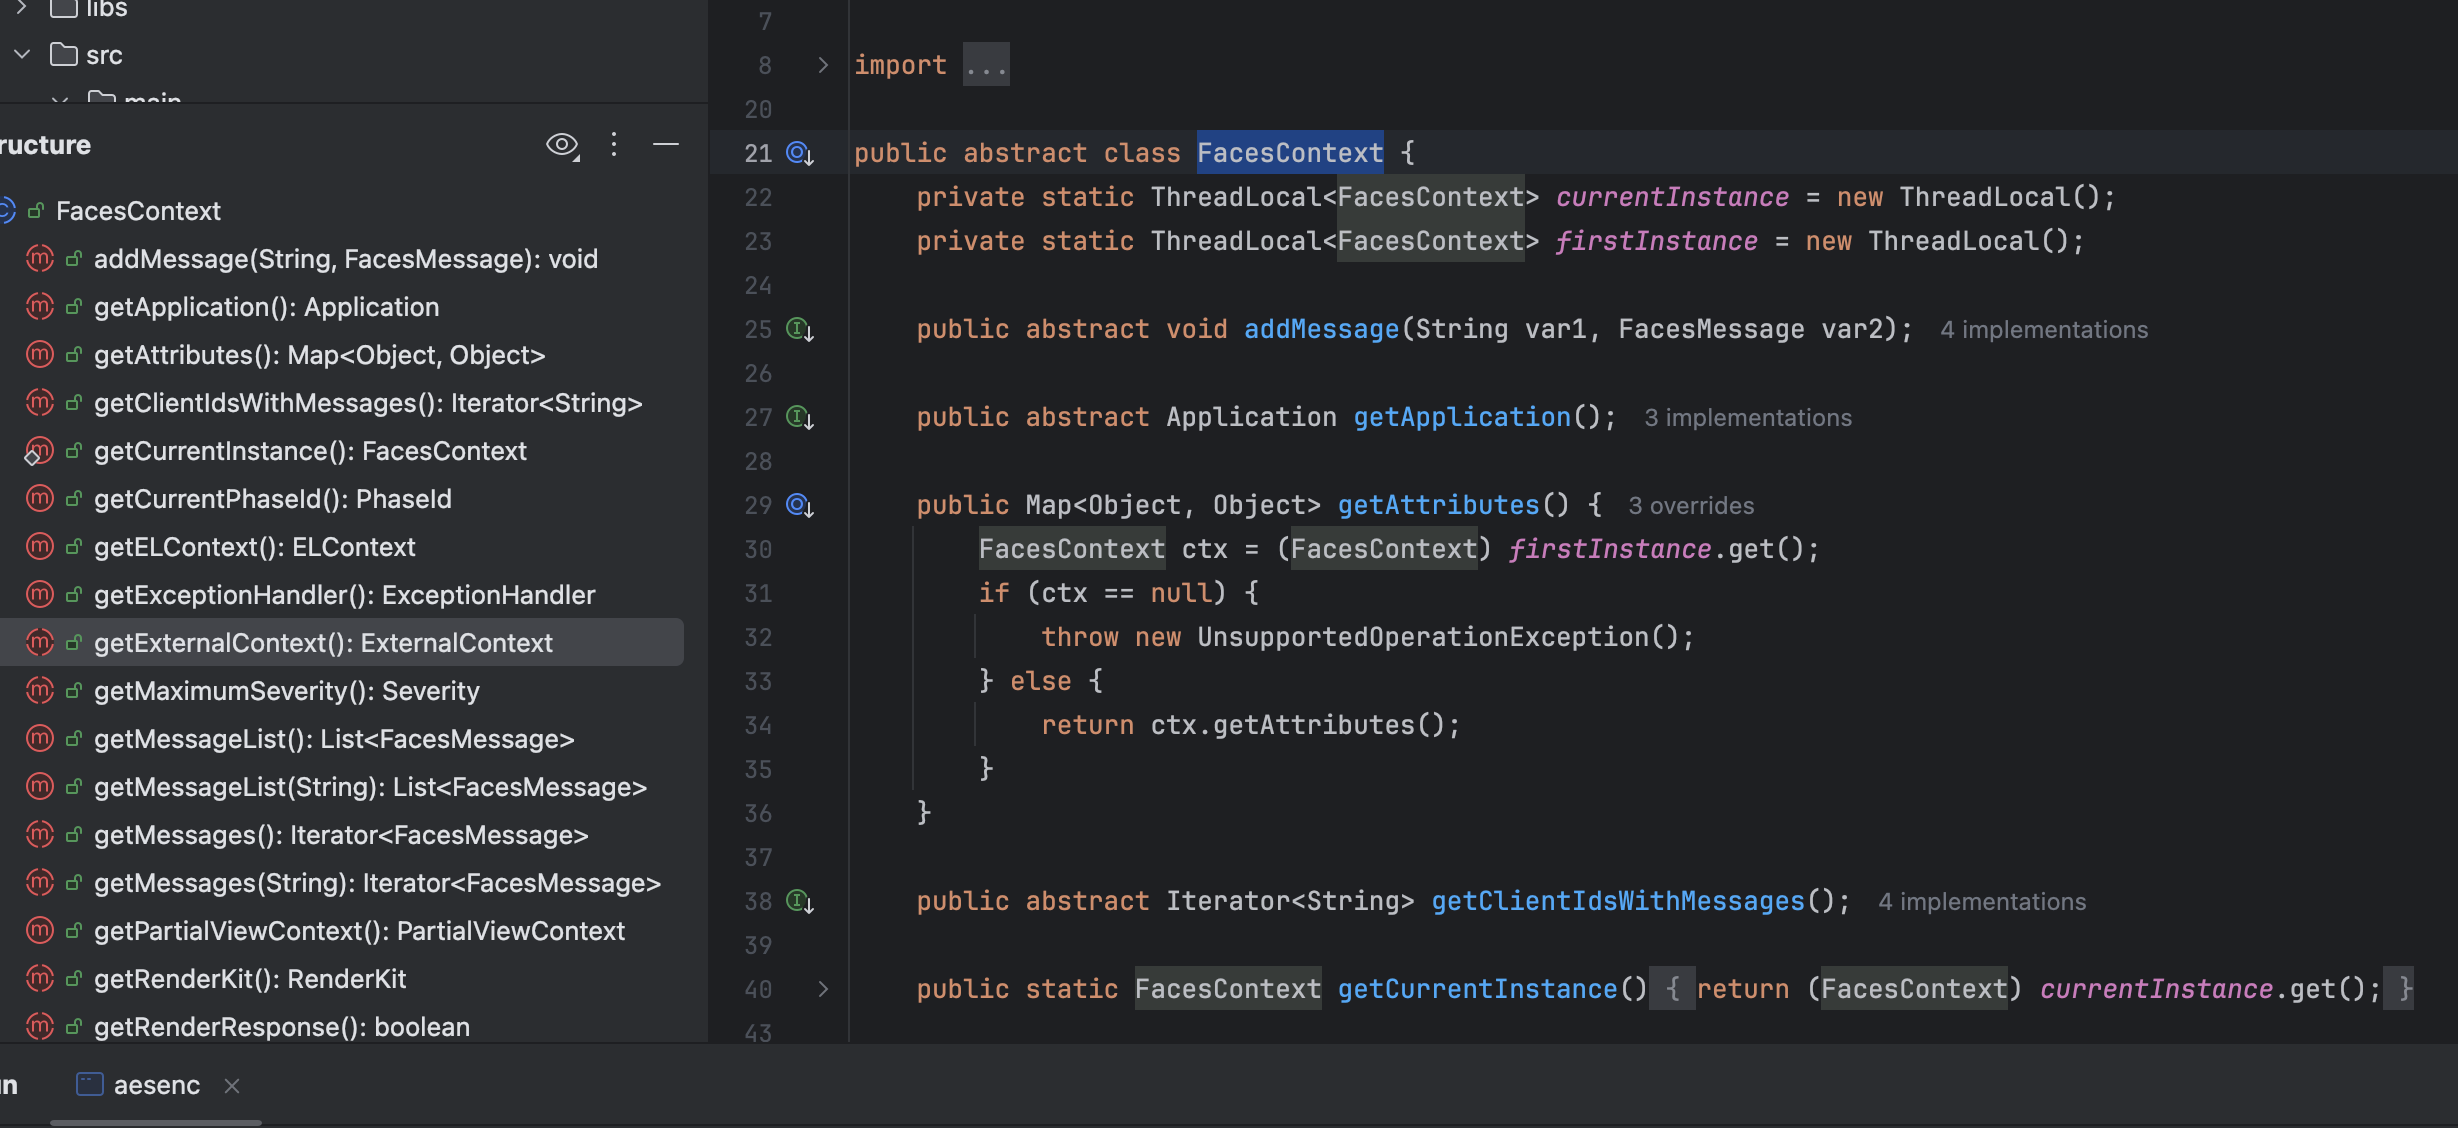Expand folded getCurrentInstance method on line 40
2458x1128 pixels.
click(823, 989)
